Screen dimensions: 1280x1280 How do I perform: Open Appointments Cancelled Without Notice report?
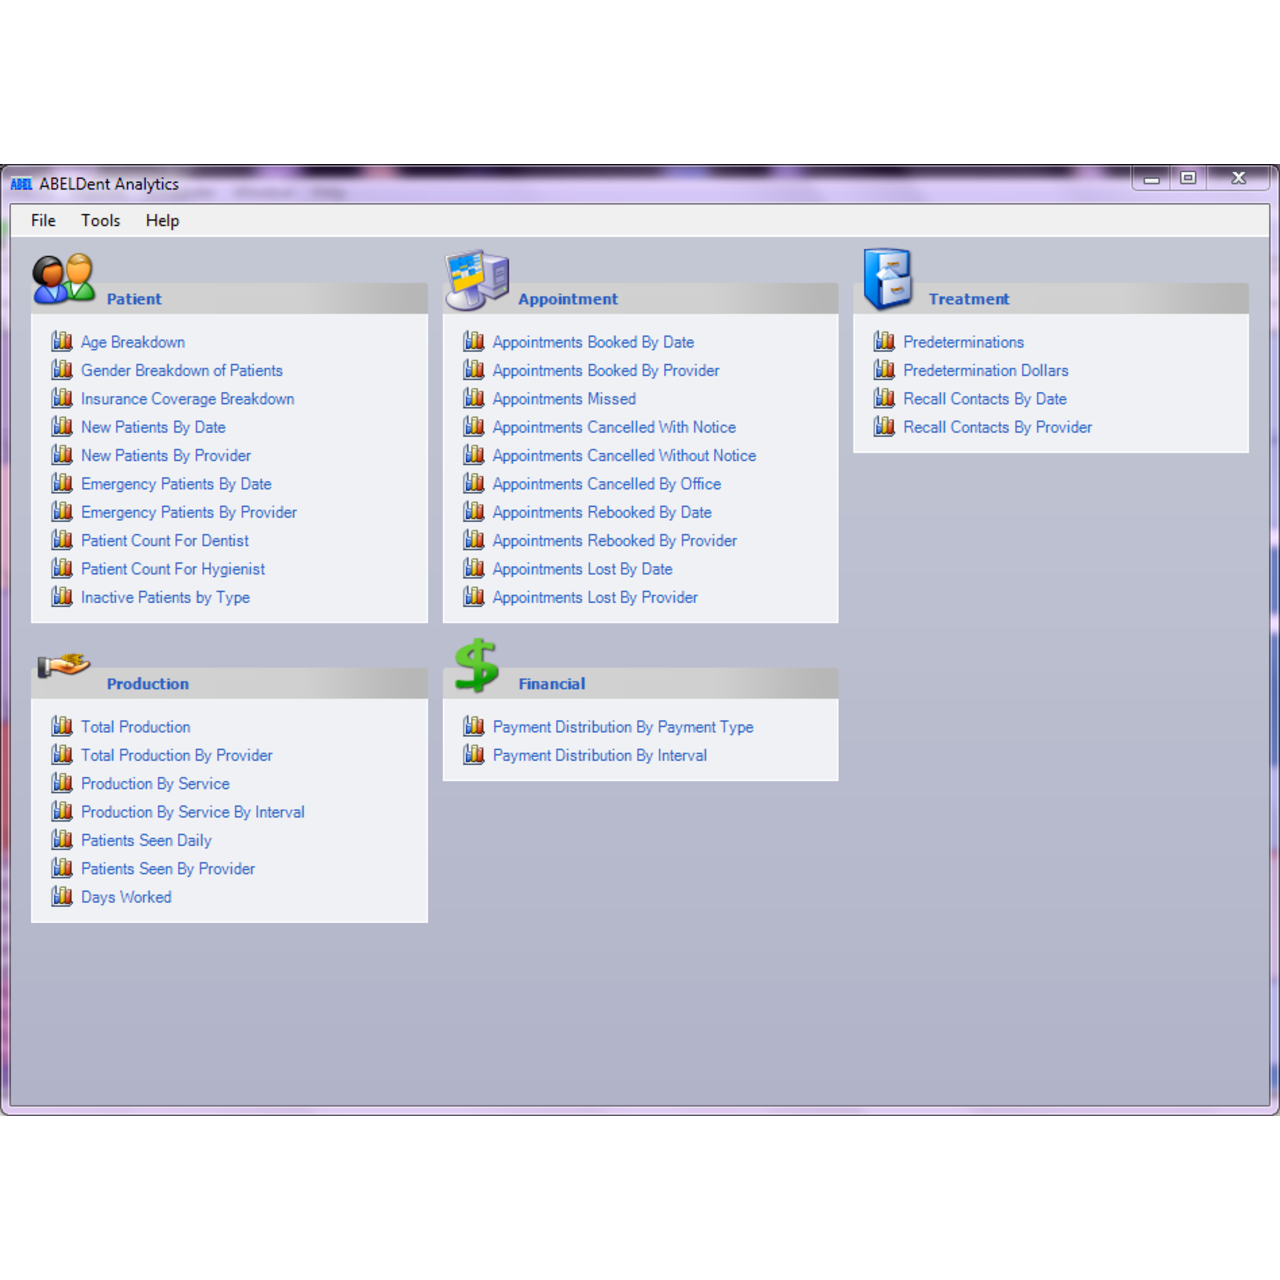(x=623, y=456)
